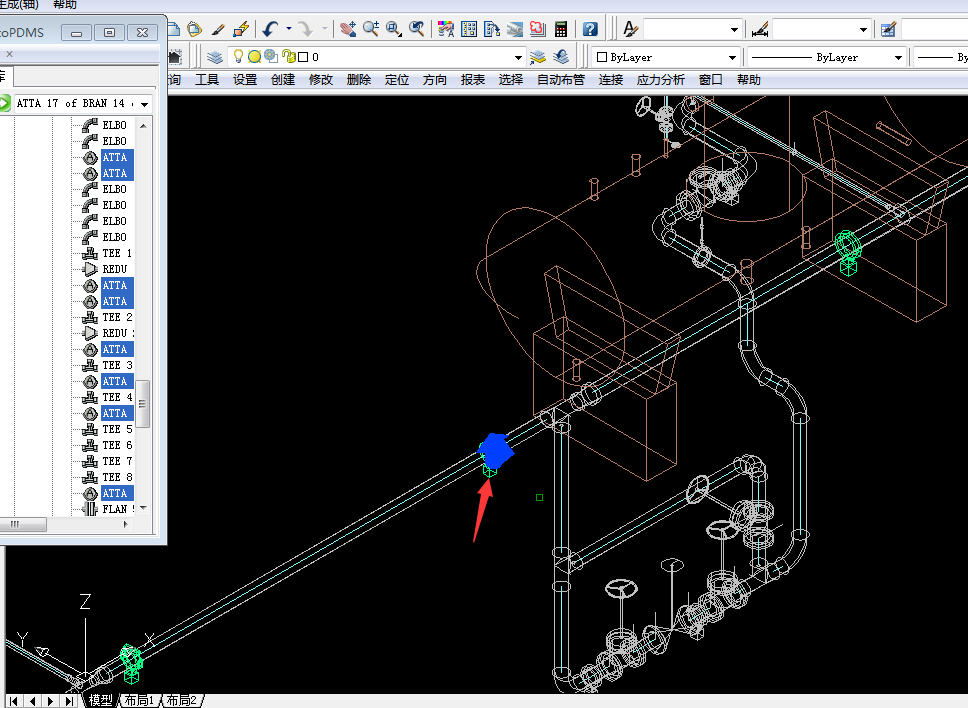Click the Undo arrow icon
This screenshot has height=708, width=968.
[x=271, y=29]
